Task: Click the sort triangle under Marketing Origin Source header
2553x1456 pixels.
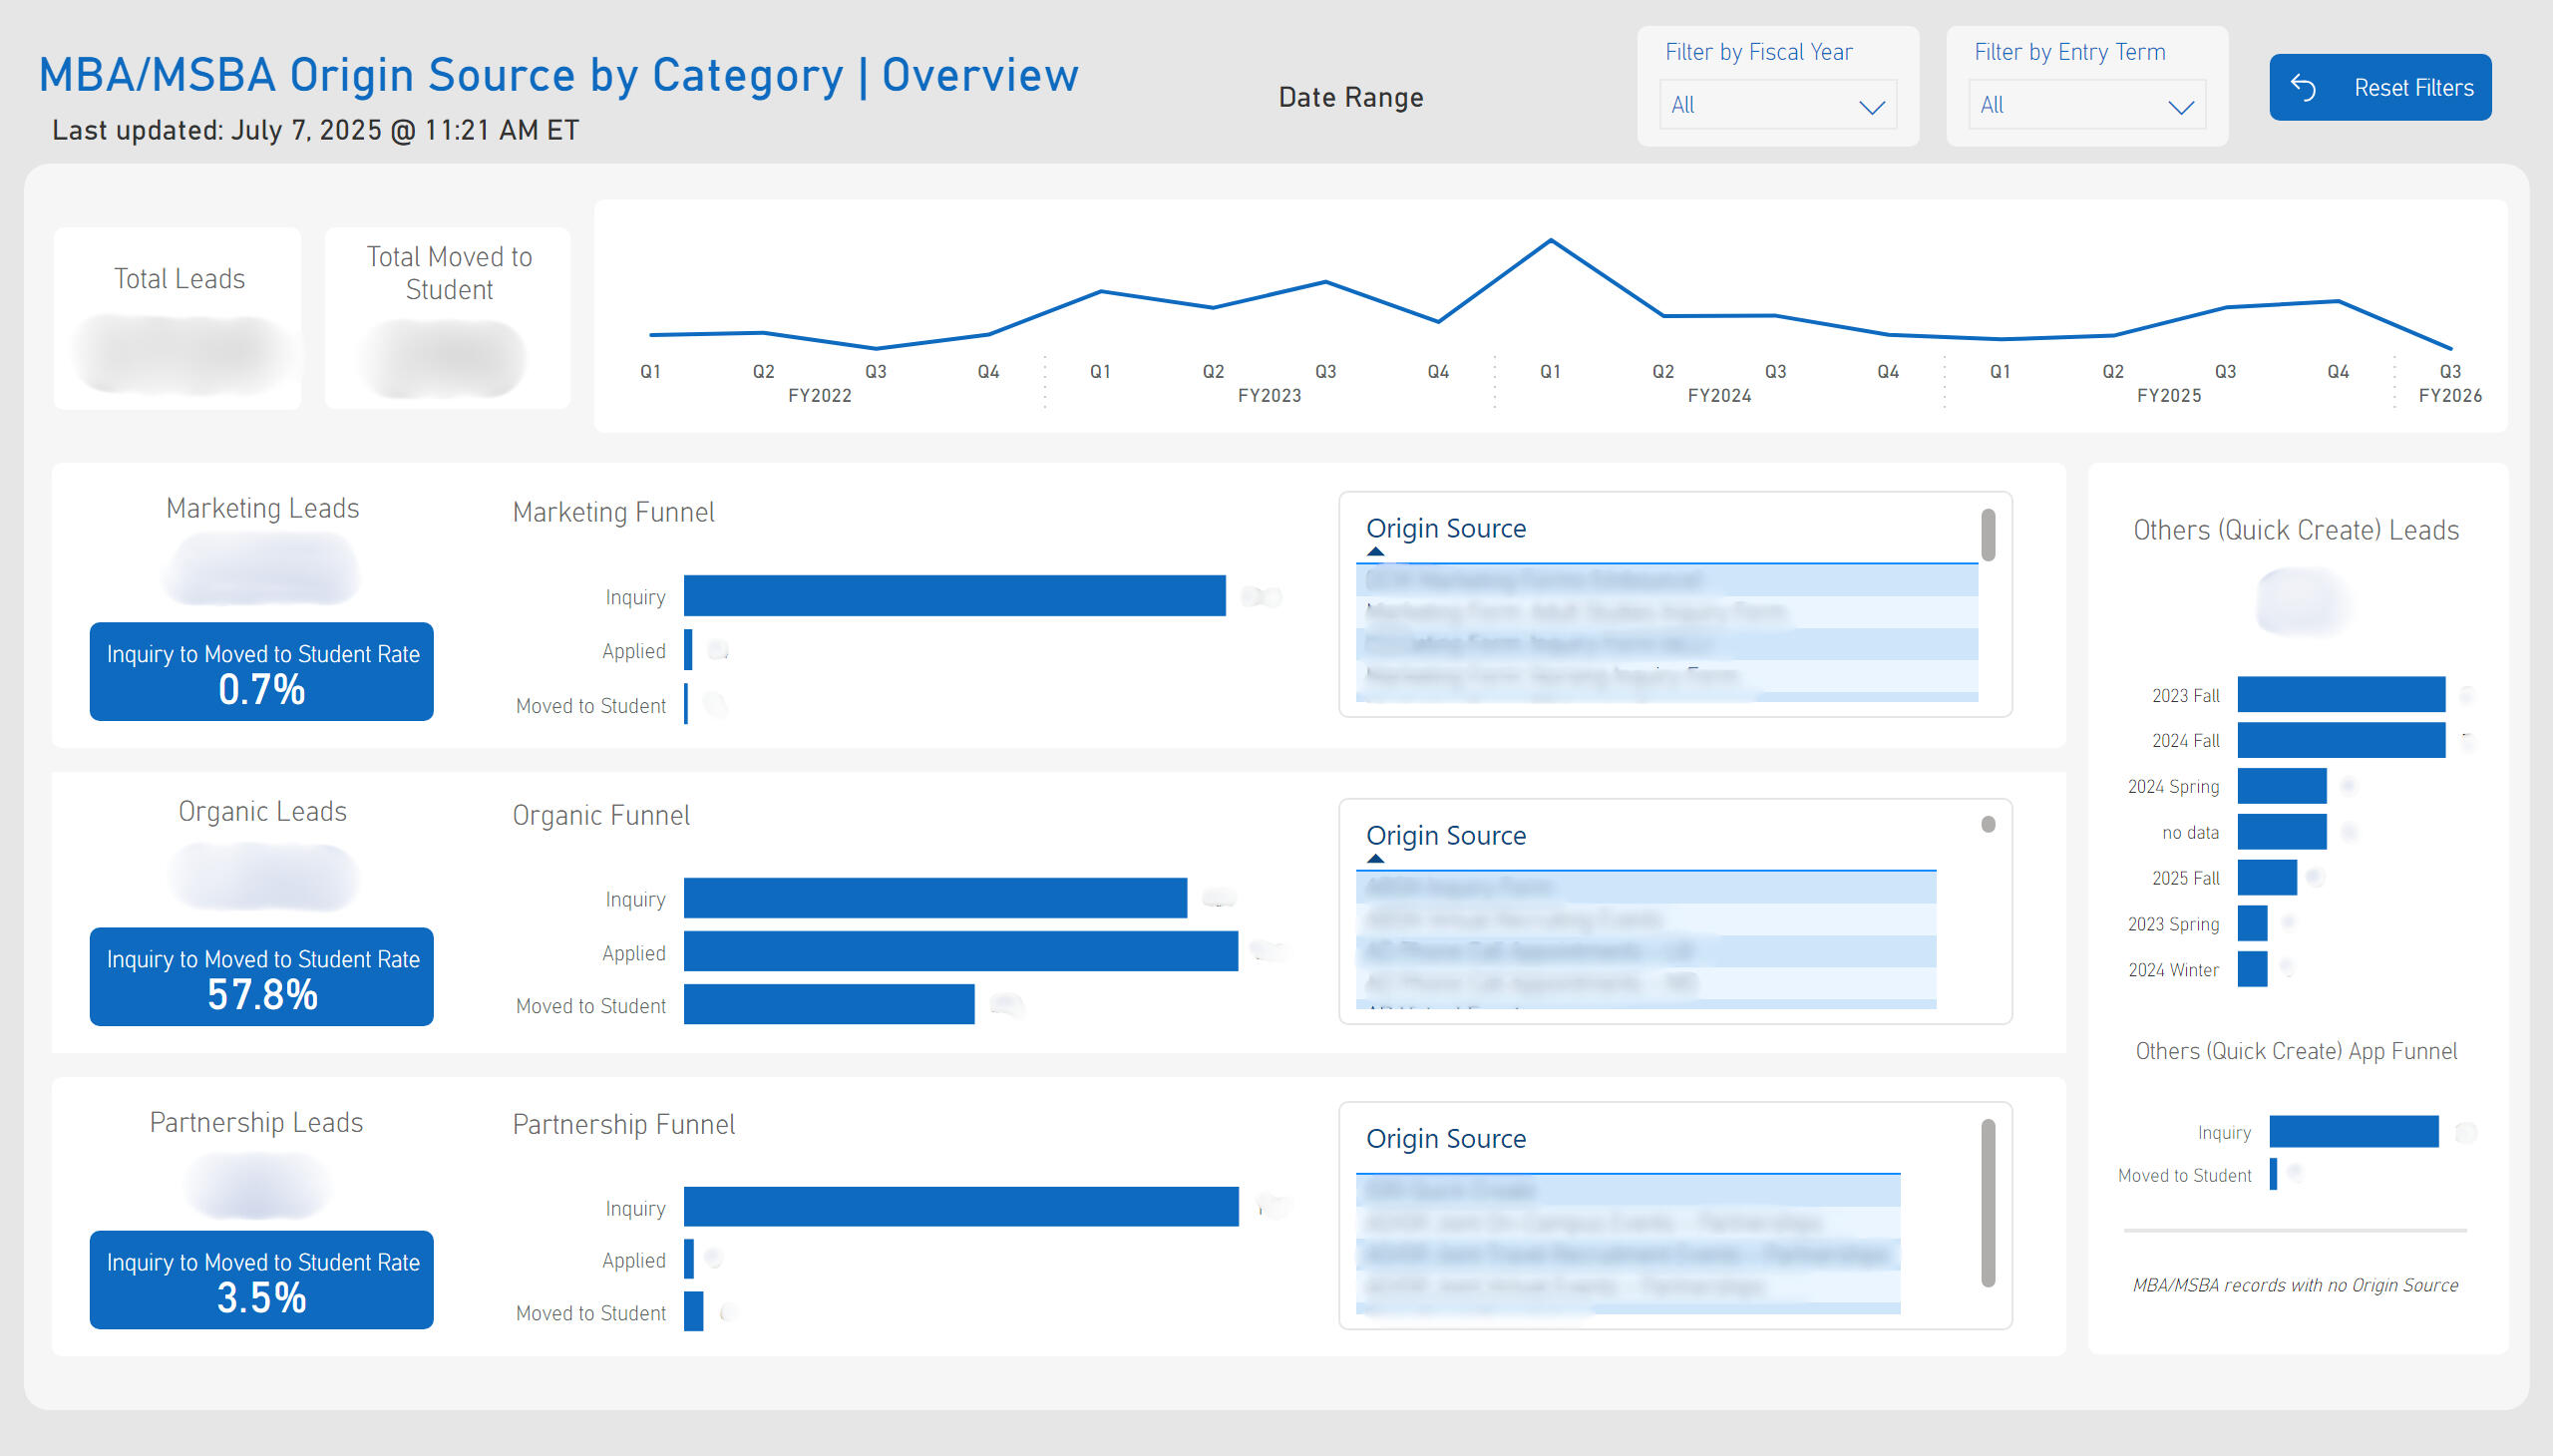Action: point(1377,551)
